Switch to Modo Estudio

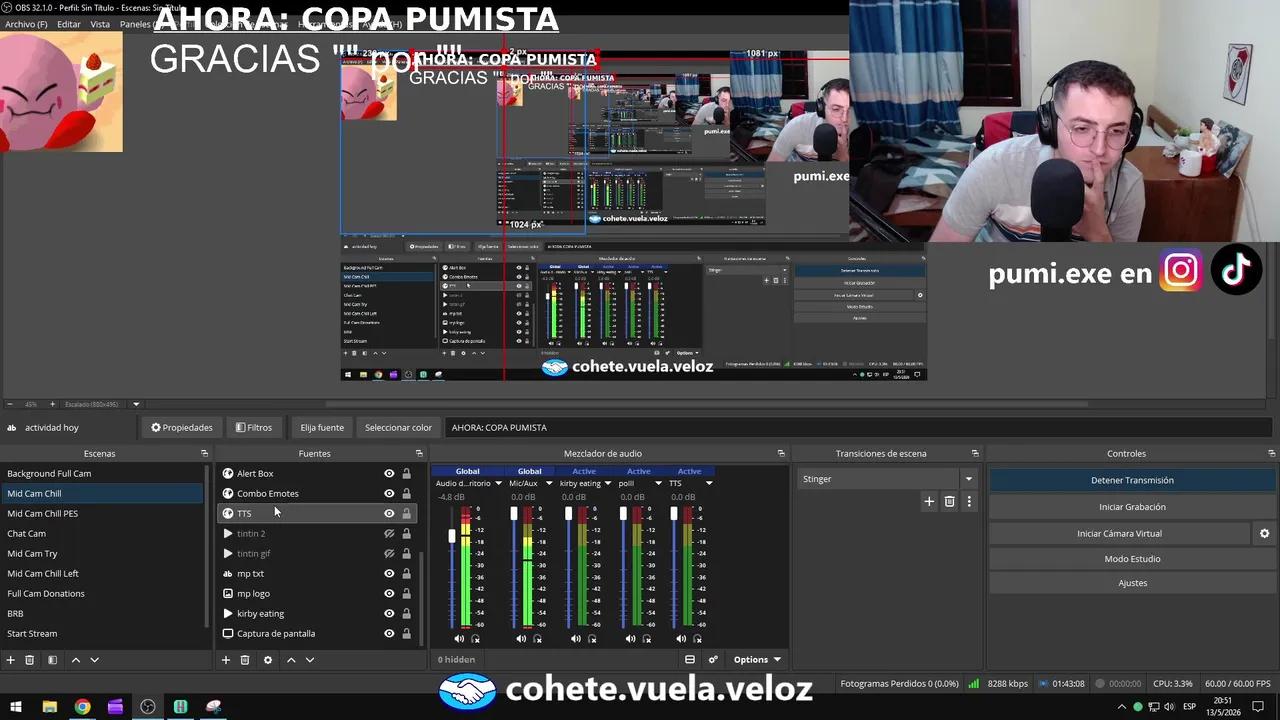pos(1132,559)
